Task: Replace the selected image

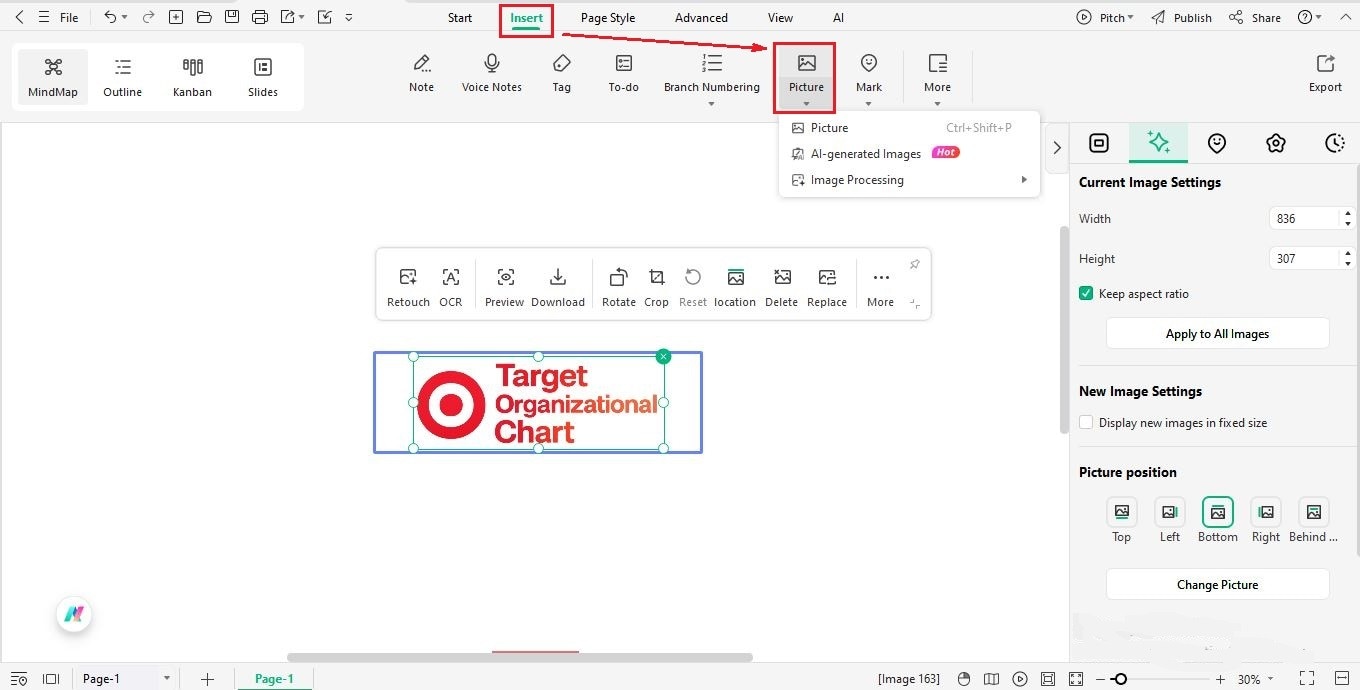Action: coord(827,287)
